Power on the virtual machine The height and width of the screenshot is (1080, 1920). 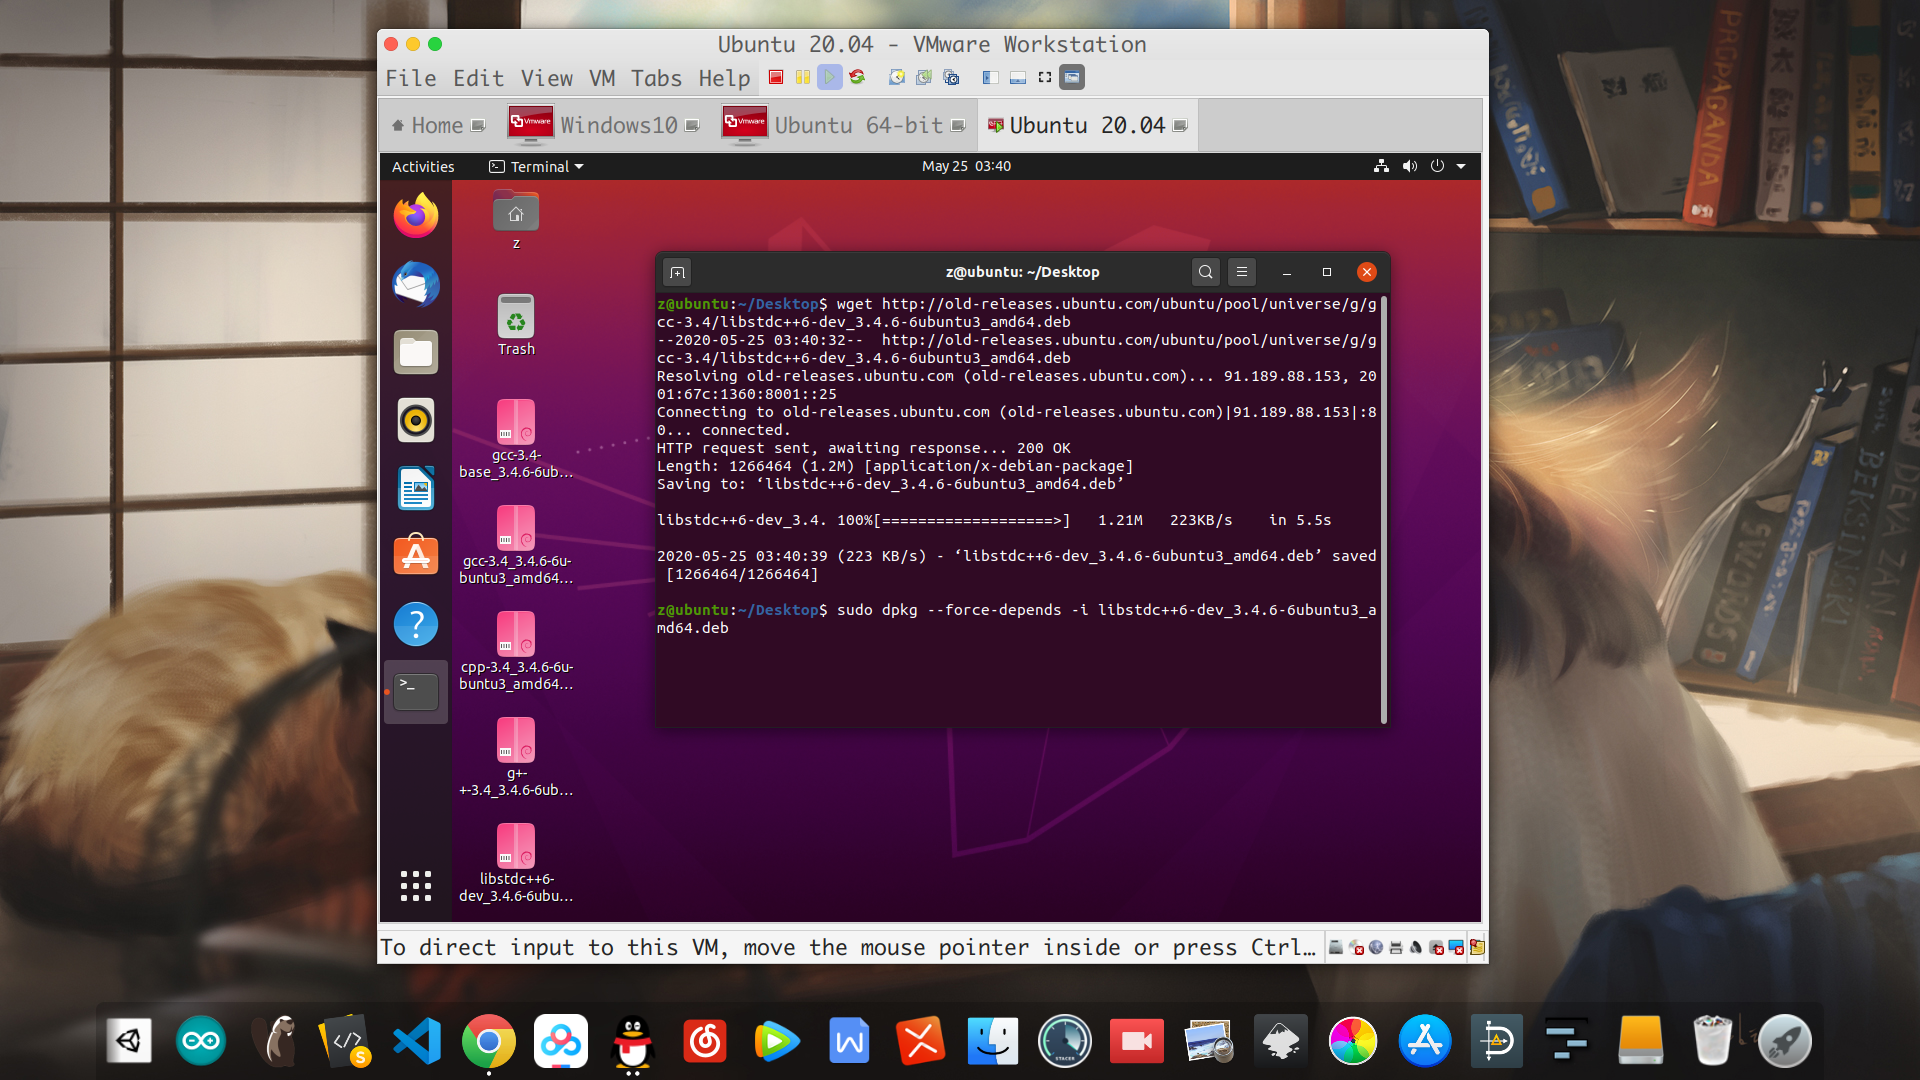point(830,77)
